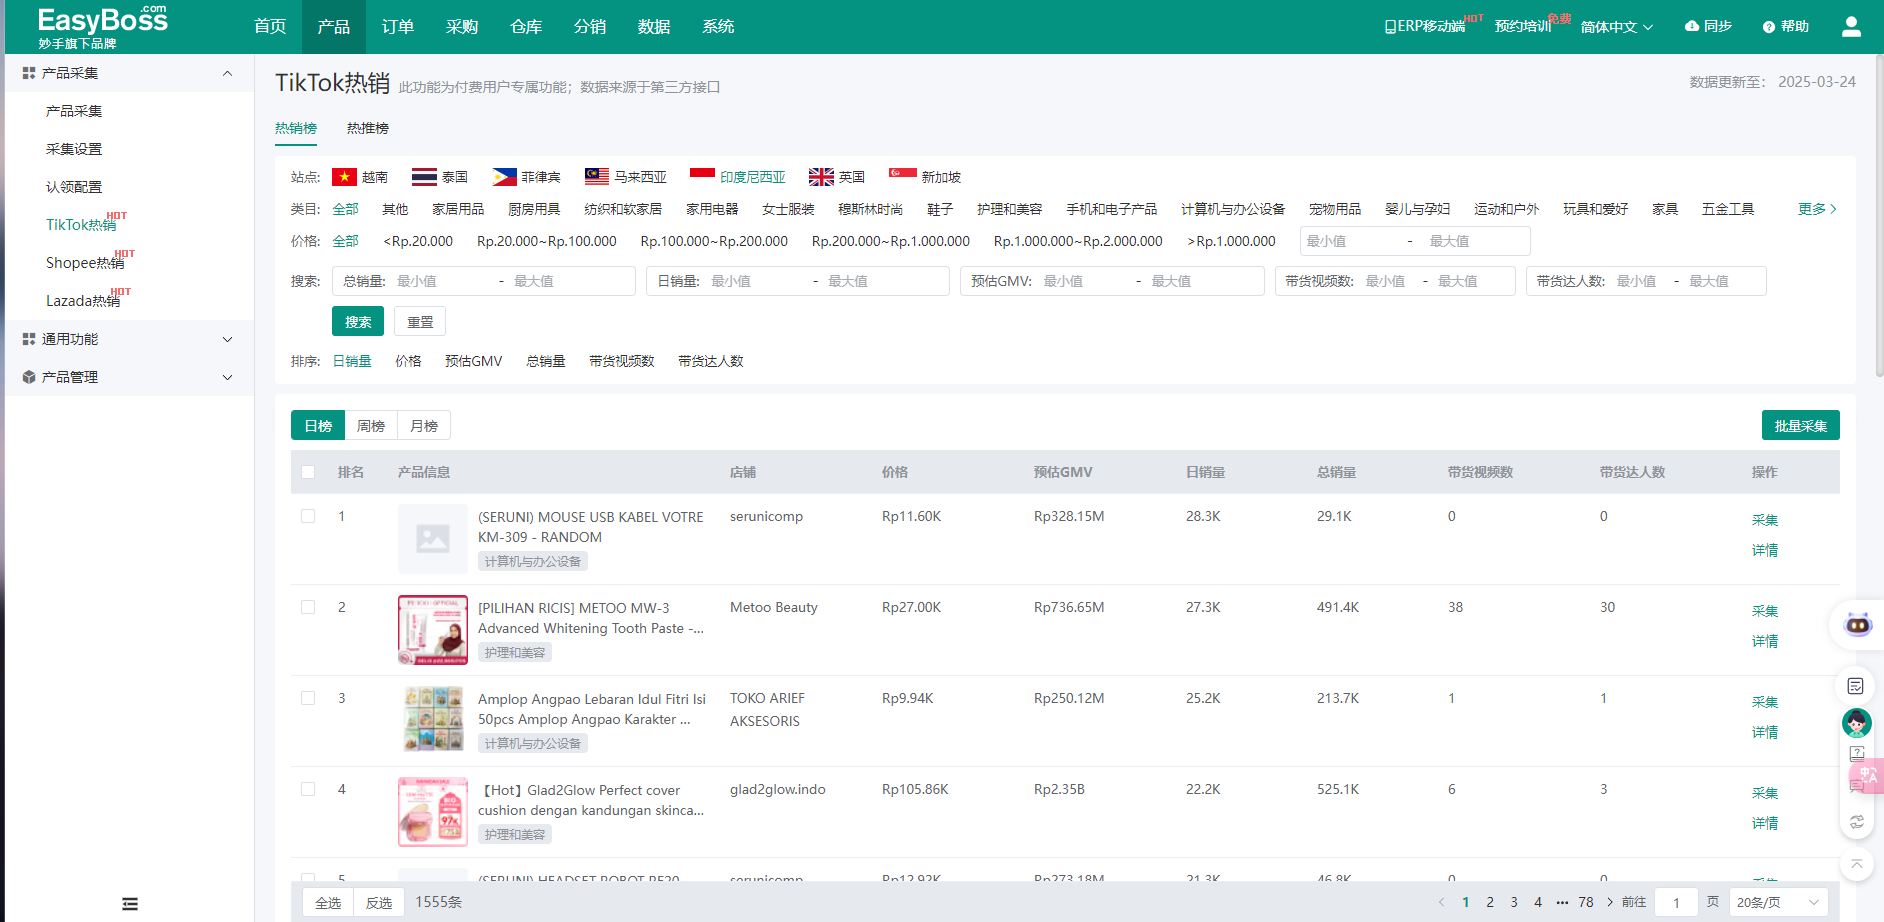Go to next page arrow in pagination
The height and width of the screenshot is (922, 1884).
1610,902
